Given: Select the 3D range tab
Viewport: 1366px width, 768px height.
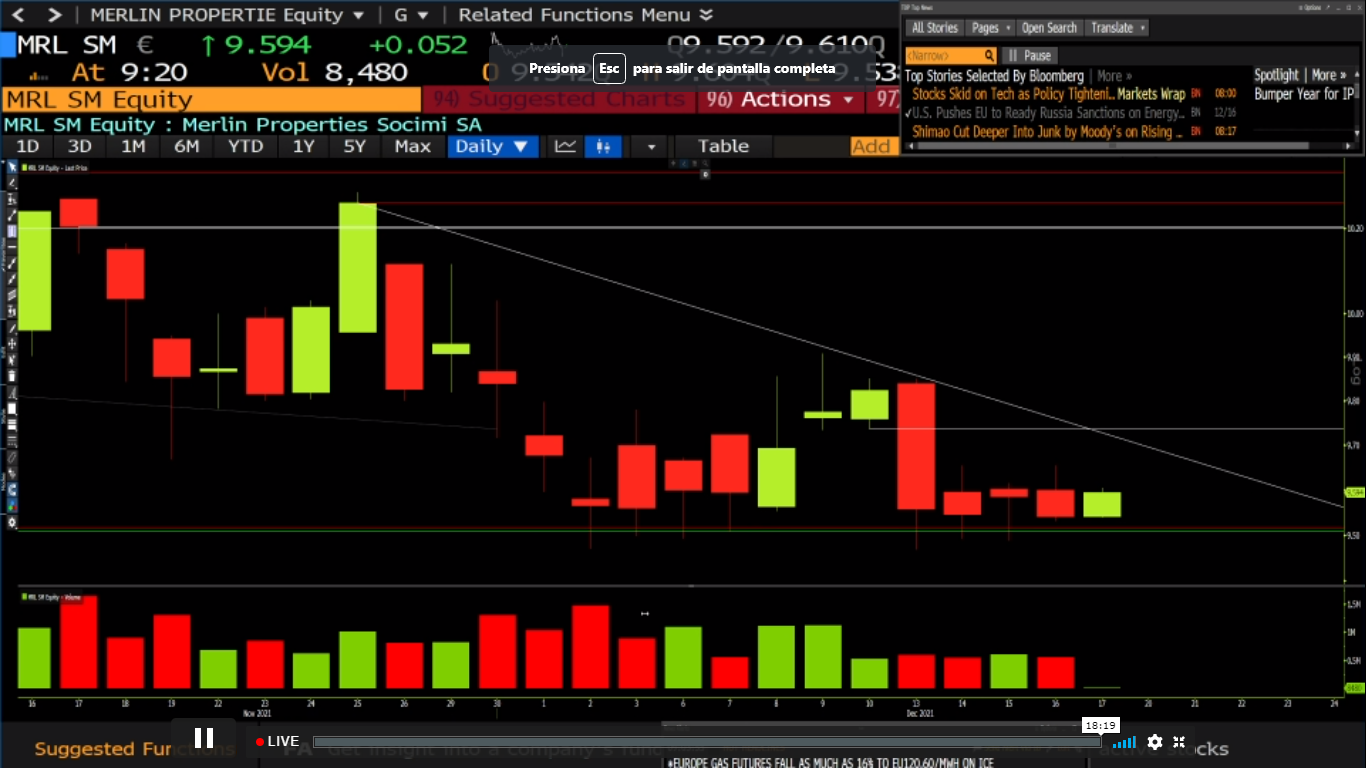Looking at the screenshot, I should pos(80,146).
